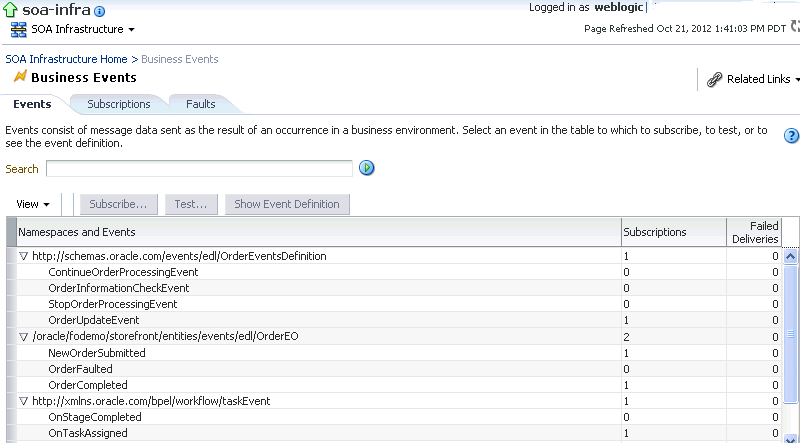Select the bpel/workflow/taskEvent namespace
The height and width of the screenshot is (443, 800).
coord(151,401)
